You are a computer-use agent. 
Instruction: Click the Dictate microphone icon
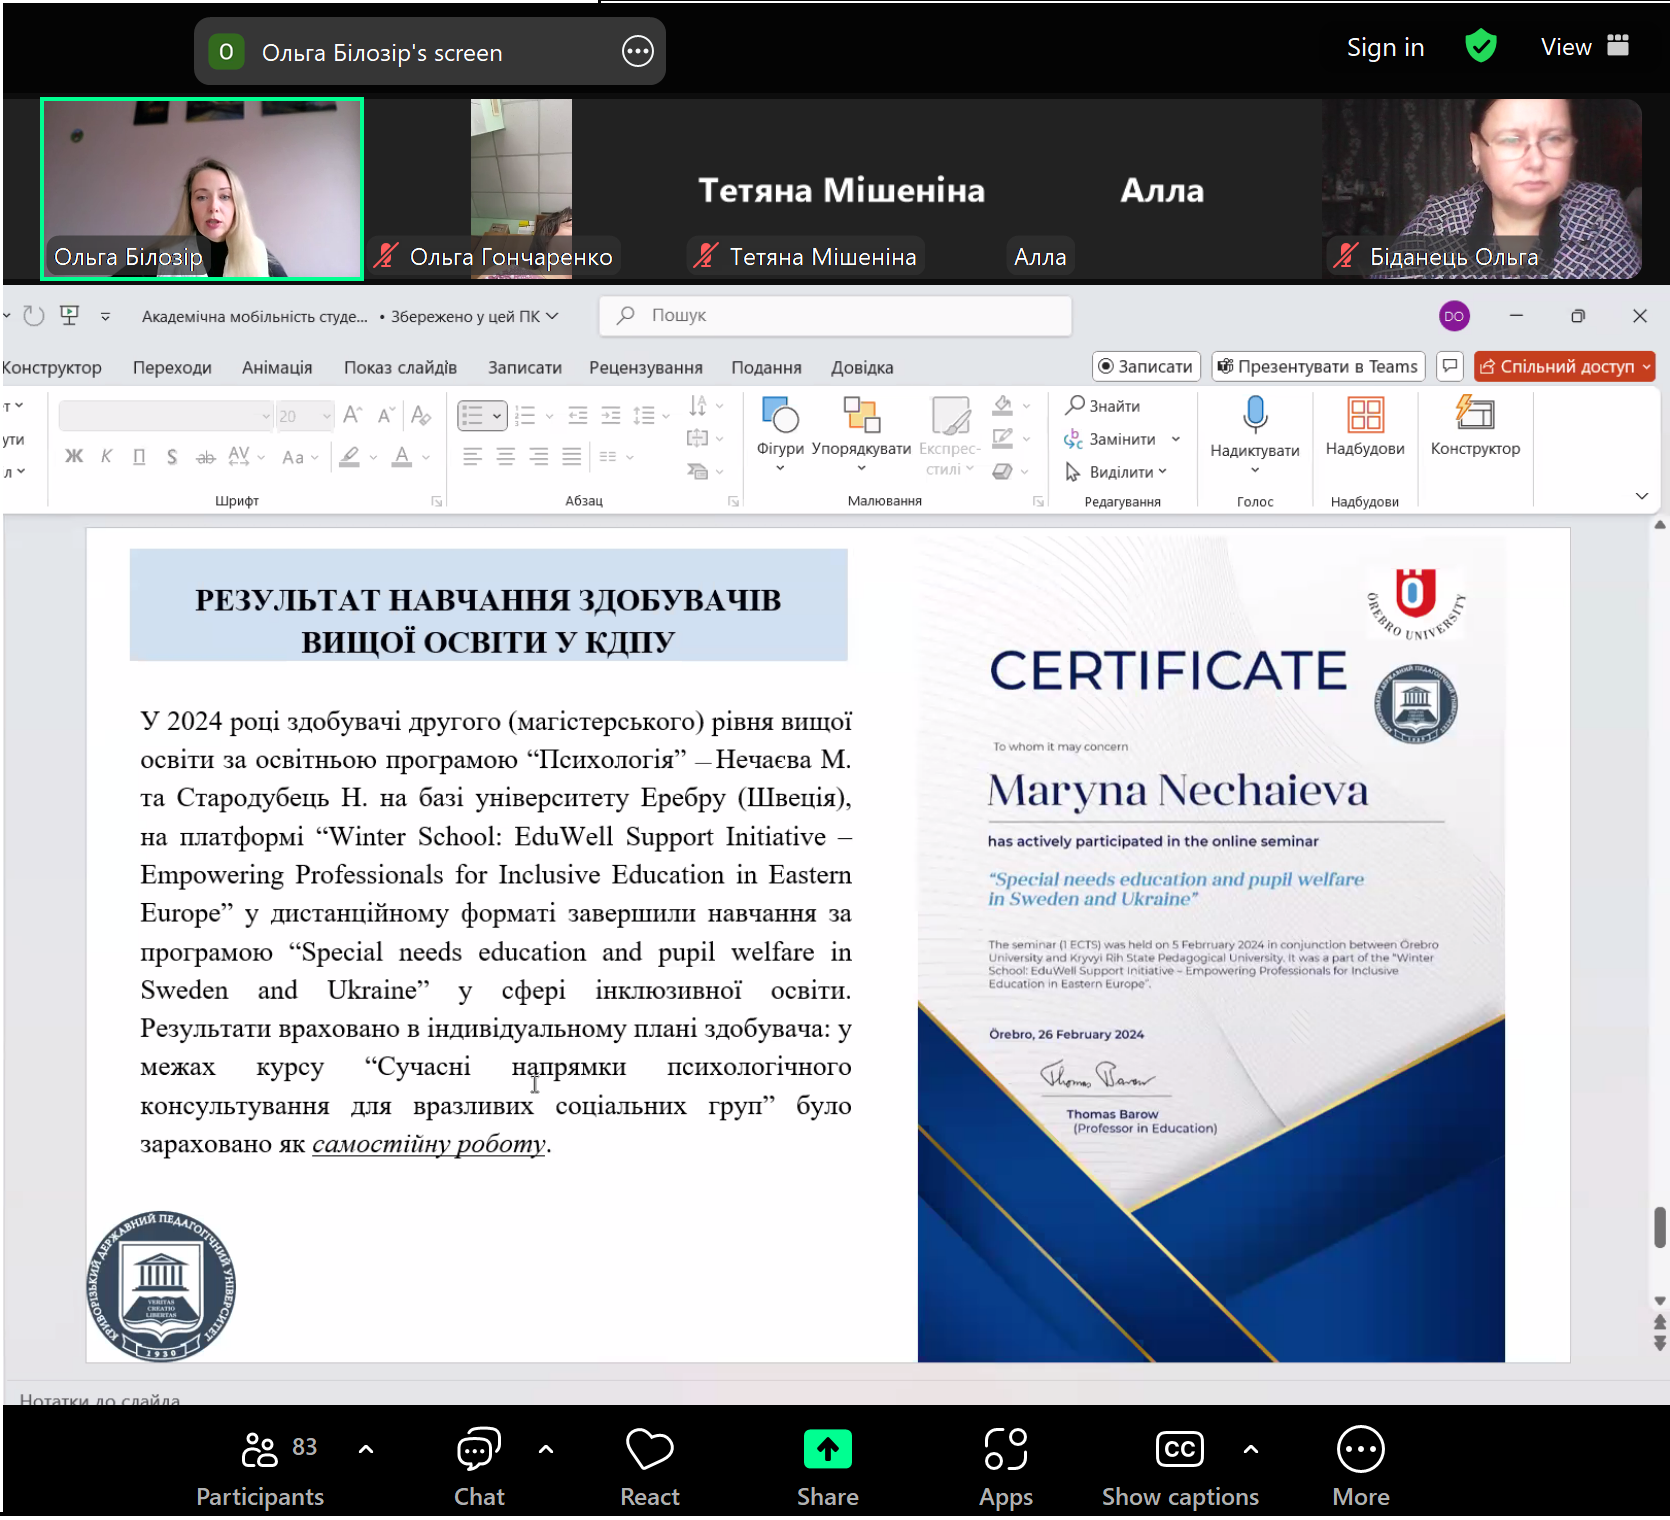click(1254, 414)
